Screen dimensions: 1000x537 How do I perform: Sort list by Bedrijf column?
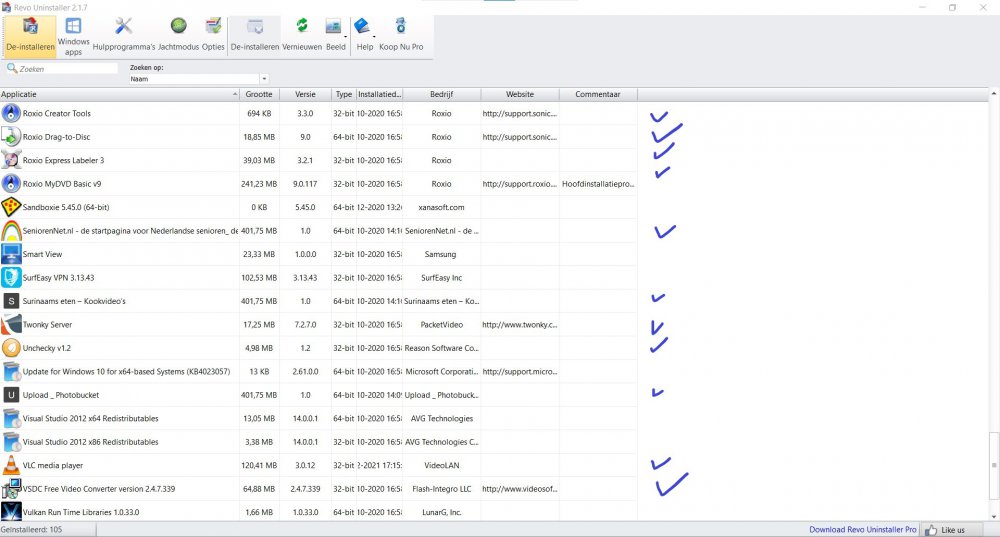tap(441, 94)
